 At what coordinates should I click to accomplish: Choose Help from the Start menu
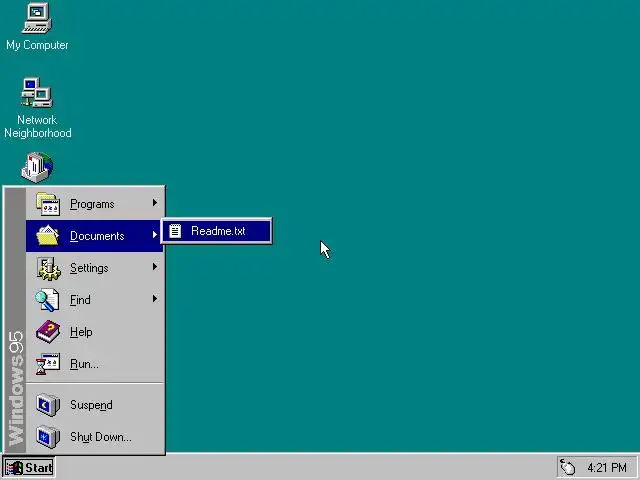[x=95, y=332]
